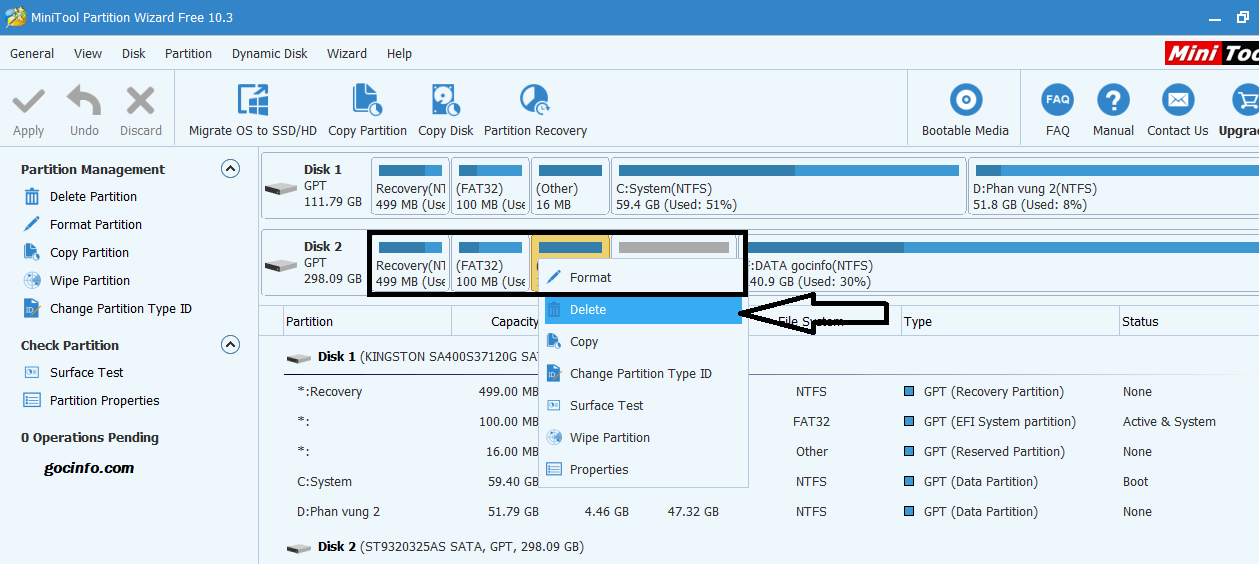Select the C:System partition block on Disk 1

coord(788,187)
